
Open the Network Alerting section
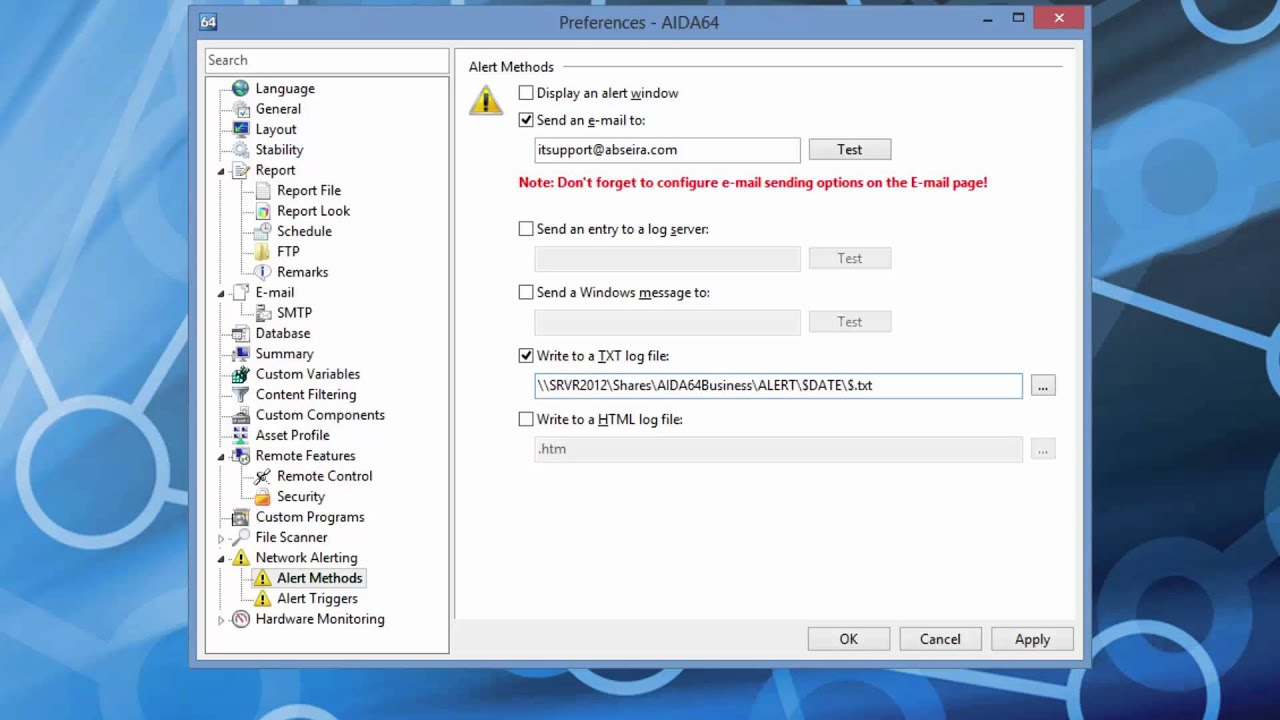pos(306,558)
